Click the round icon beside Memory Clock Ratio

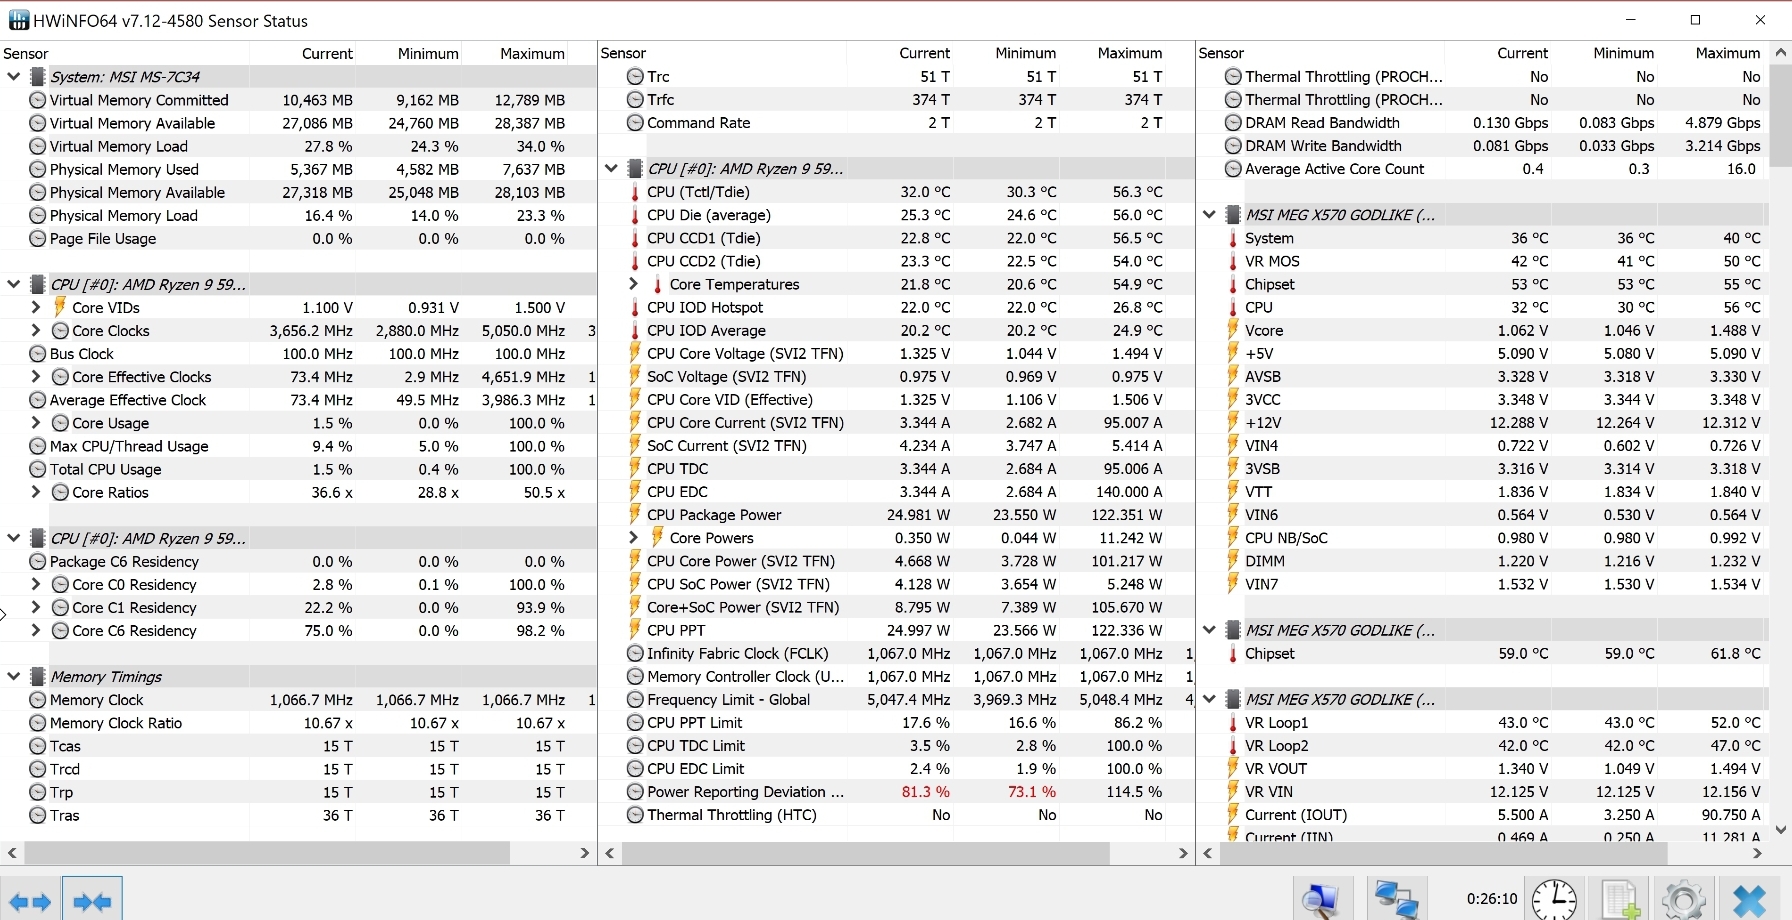tap(38, 723)
